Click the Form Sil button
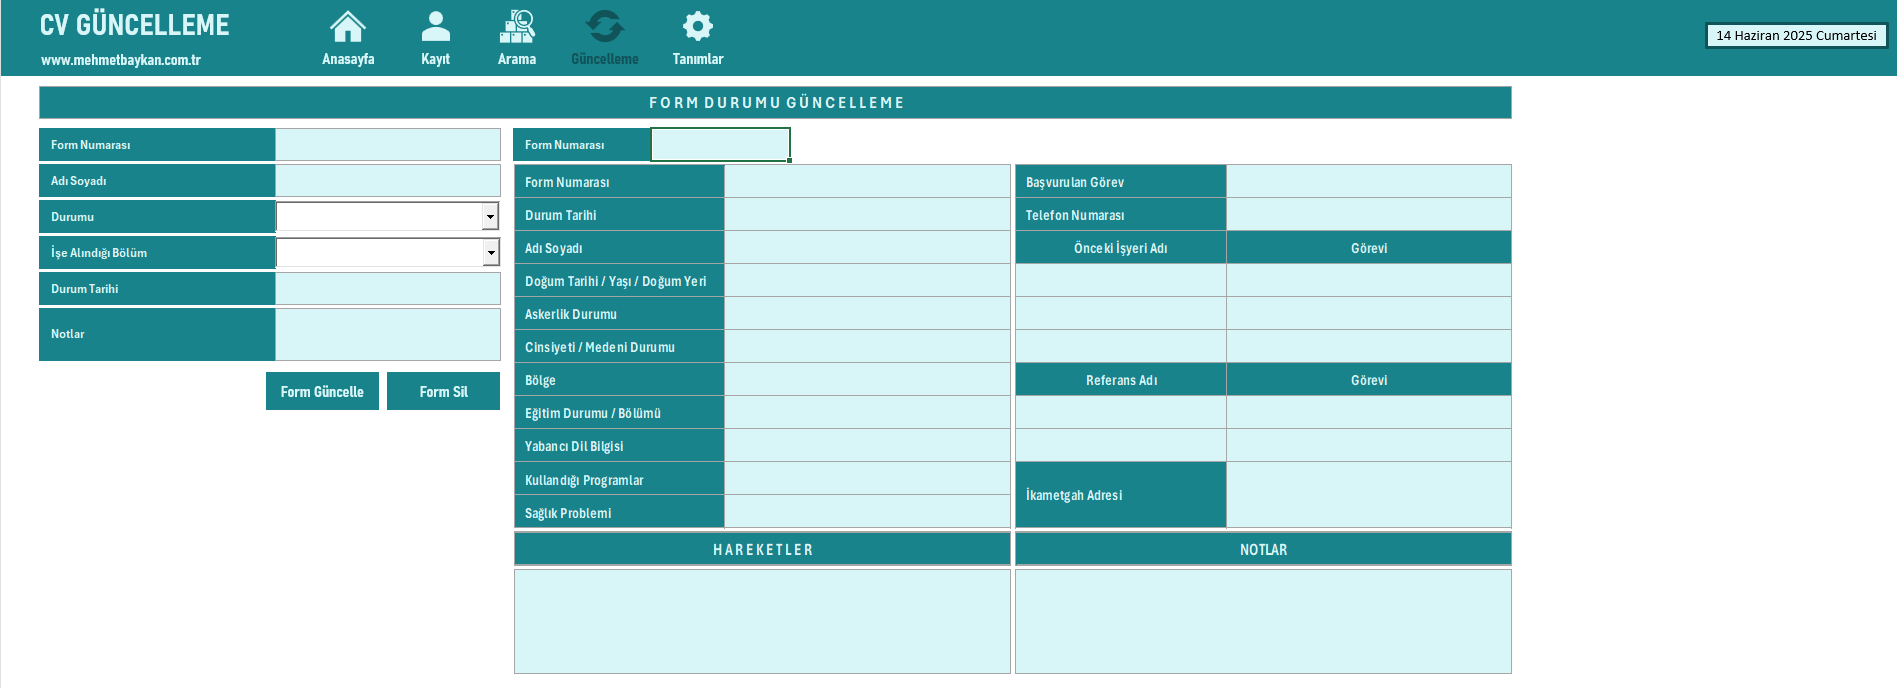 tap(443, 391)
